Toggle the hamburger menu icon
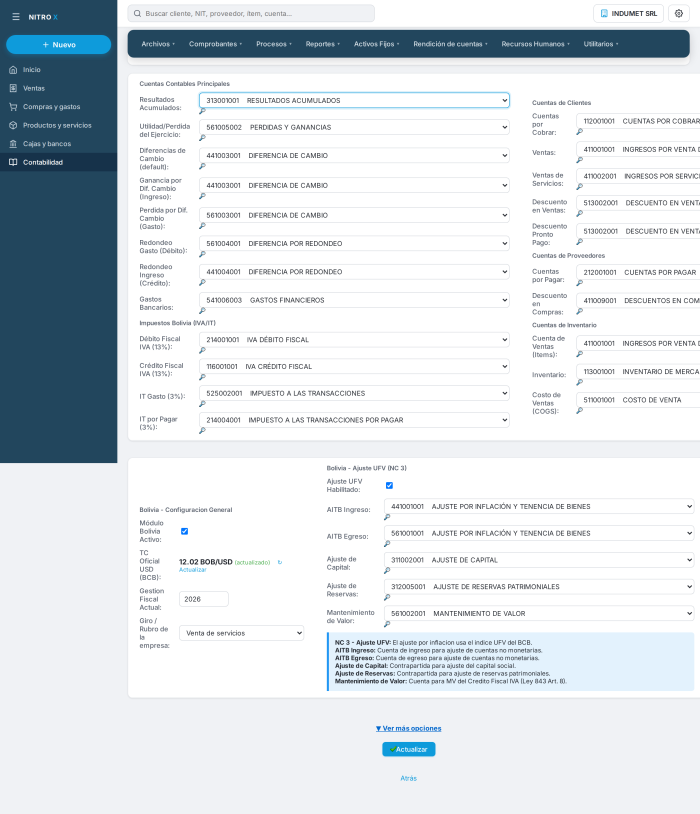The image size is (700, 814). [16, 17]
